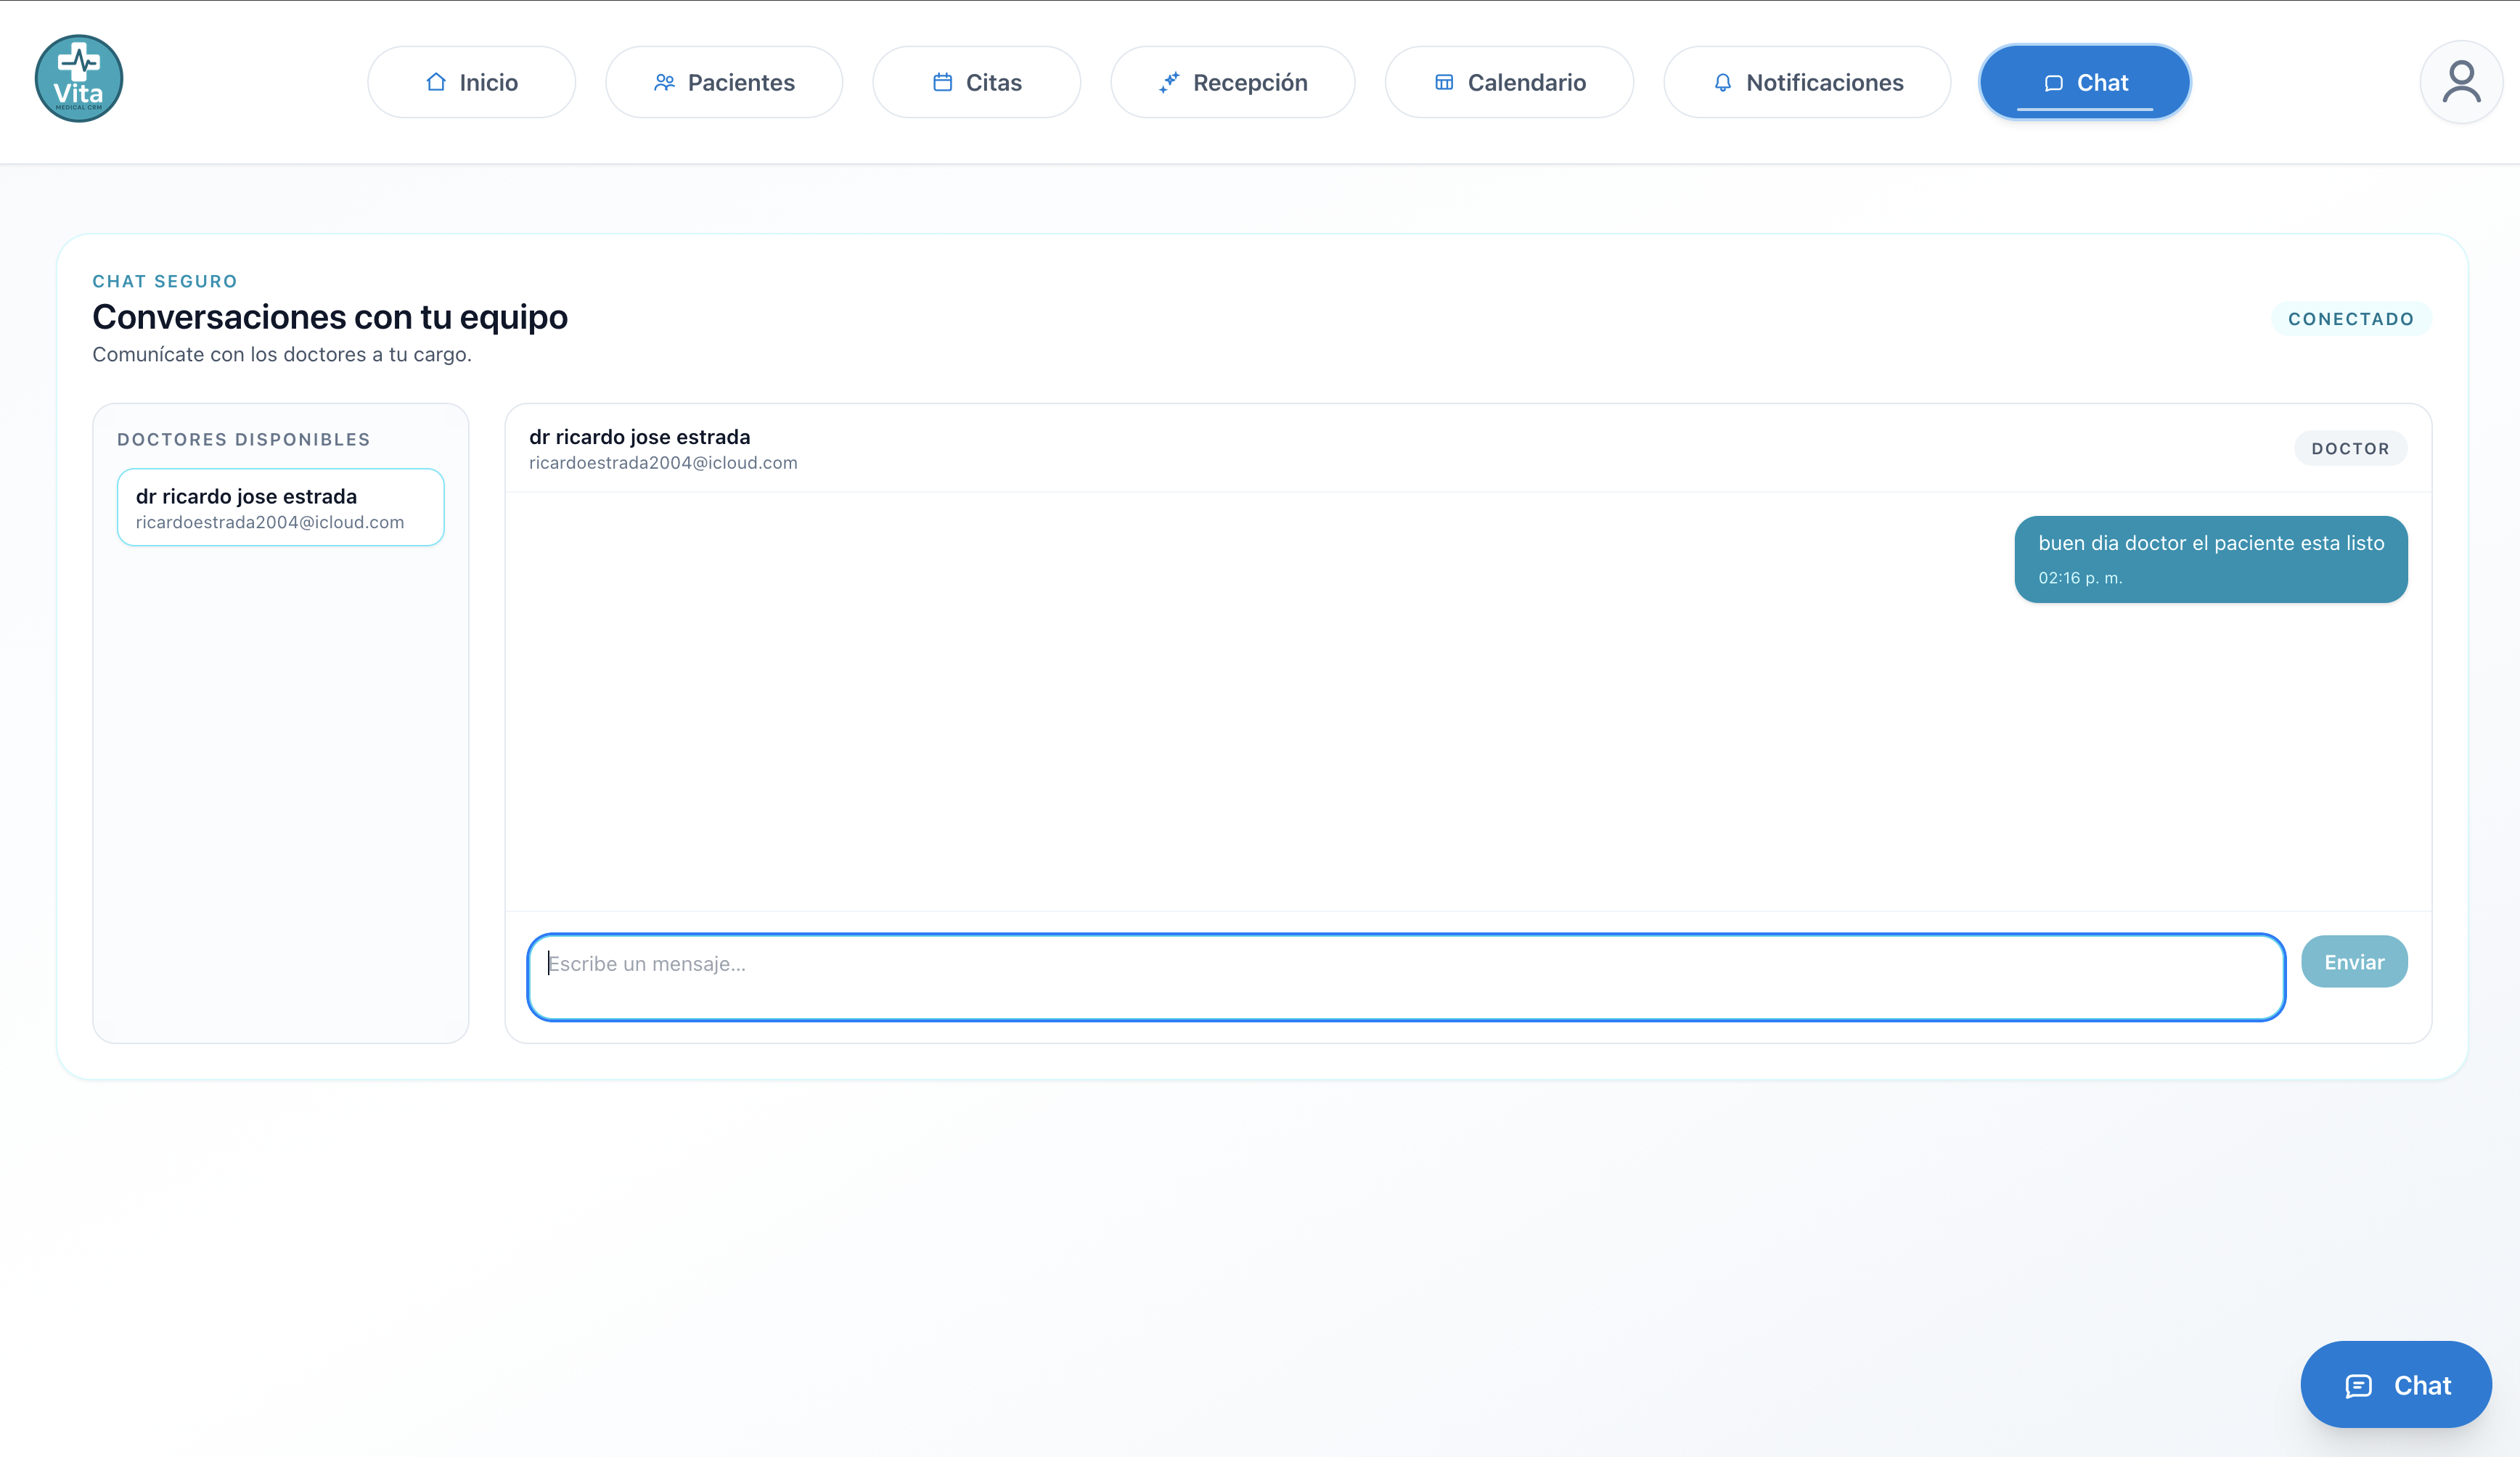Go to the Pacientes section
This screenshot has width=2520, height=1457.
tap(740, 82)
